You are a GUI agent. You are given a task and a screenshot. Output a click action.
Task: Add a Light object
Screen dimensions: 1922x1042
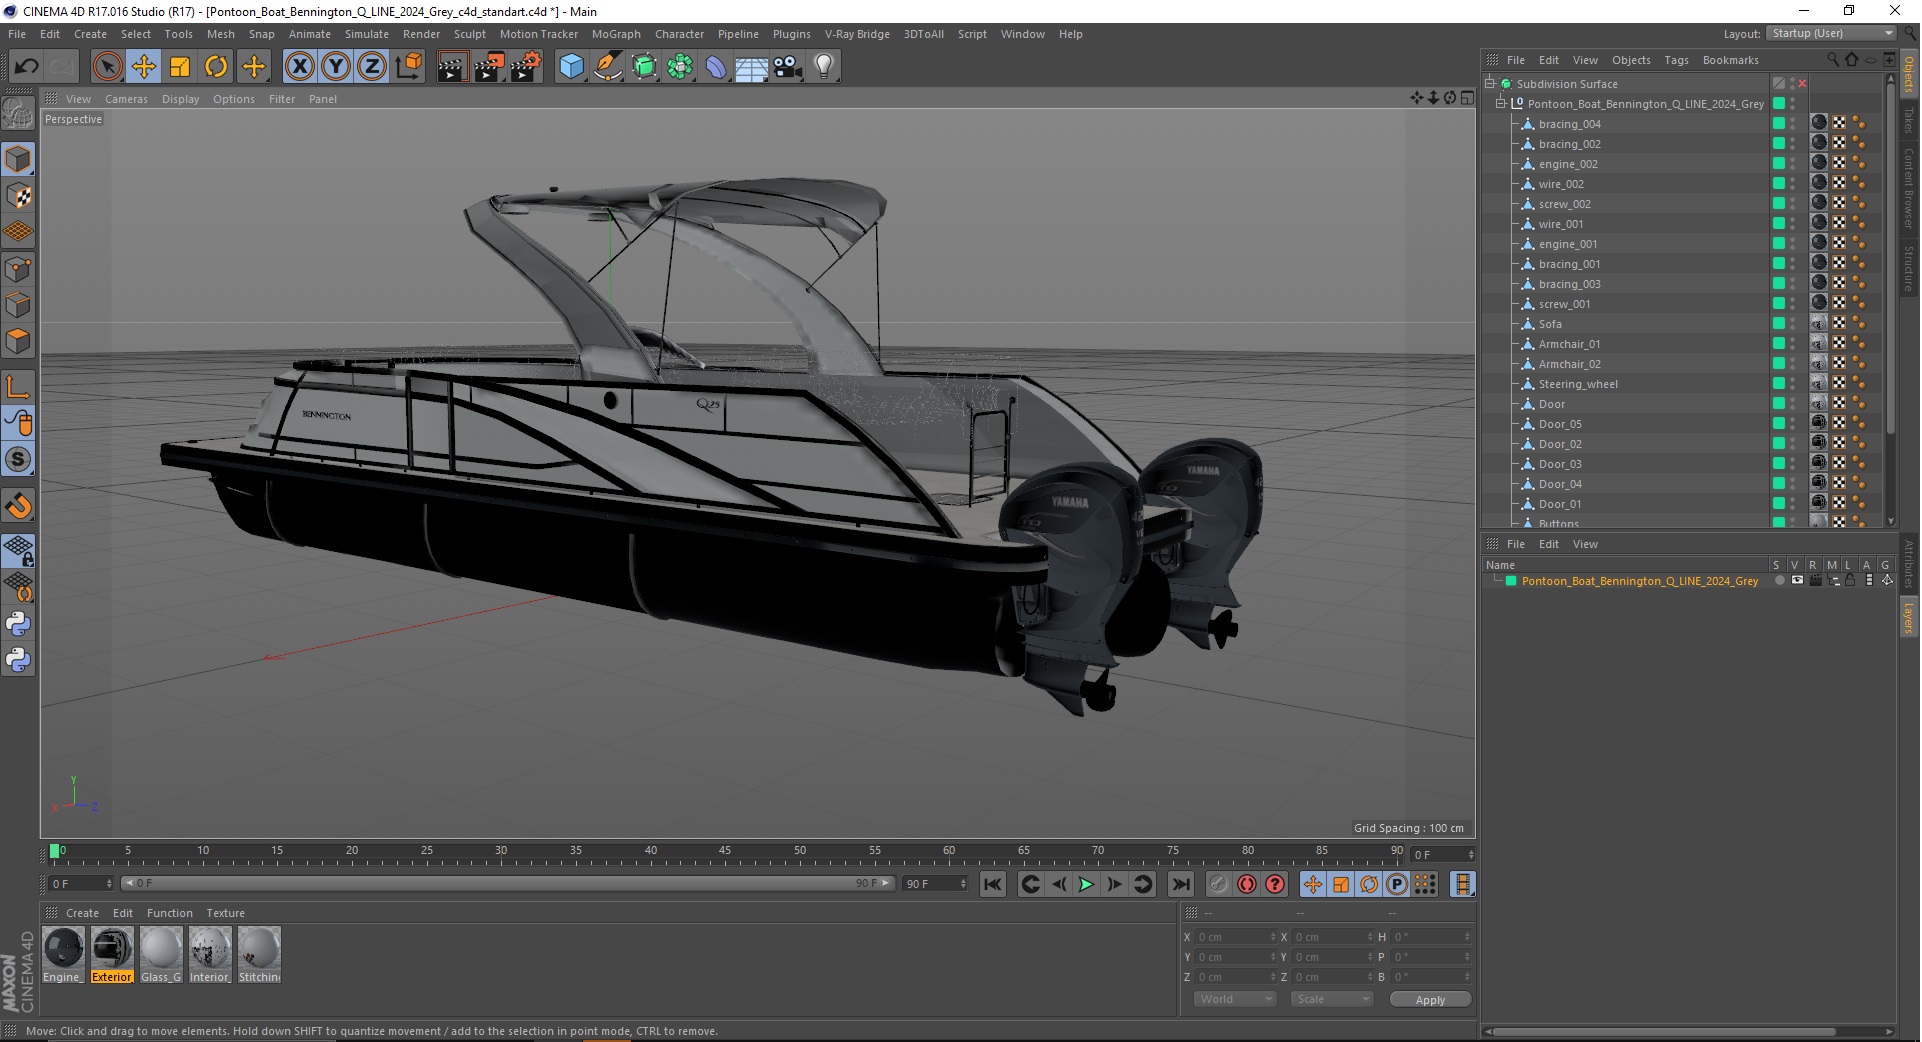tap(824, 67)
